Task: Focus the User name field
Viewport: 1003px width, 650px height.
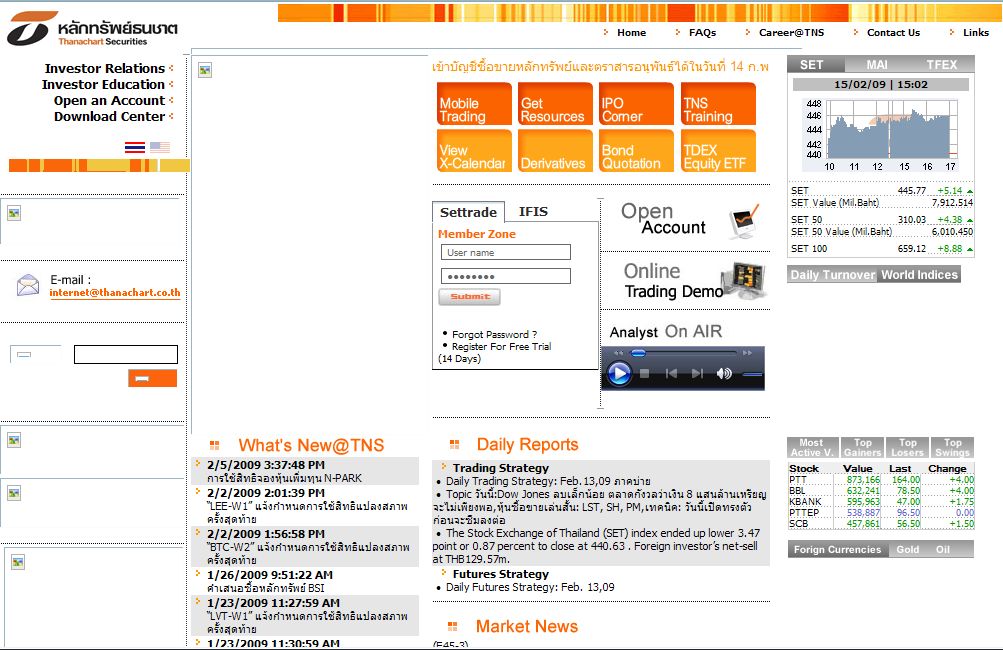Action: 505,252
